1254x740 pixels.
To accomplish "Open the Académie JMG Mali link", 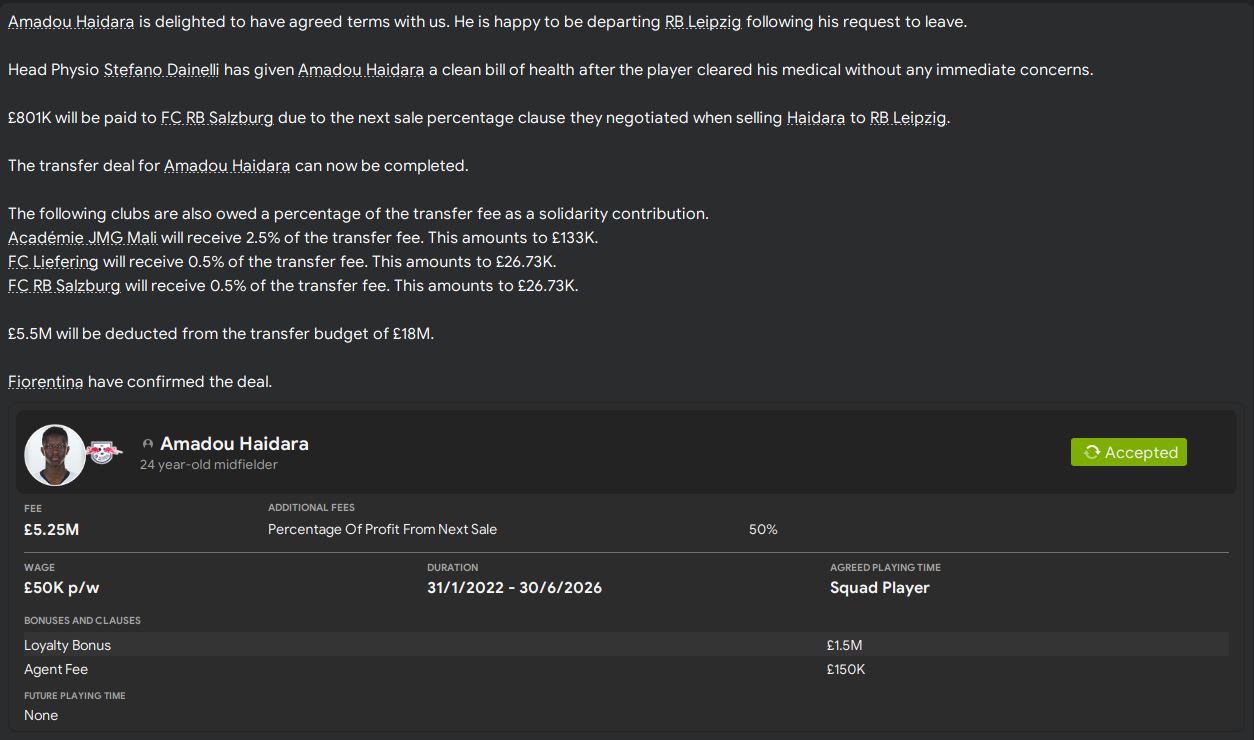I will (82, 238).
